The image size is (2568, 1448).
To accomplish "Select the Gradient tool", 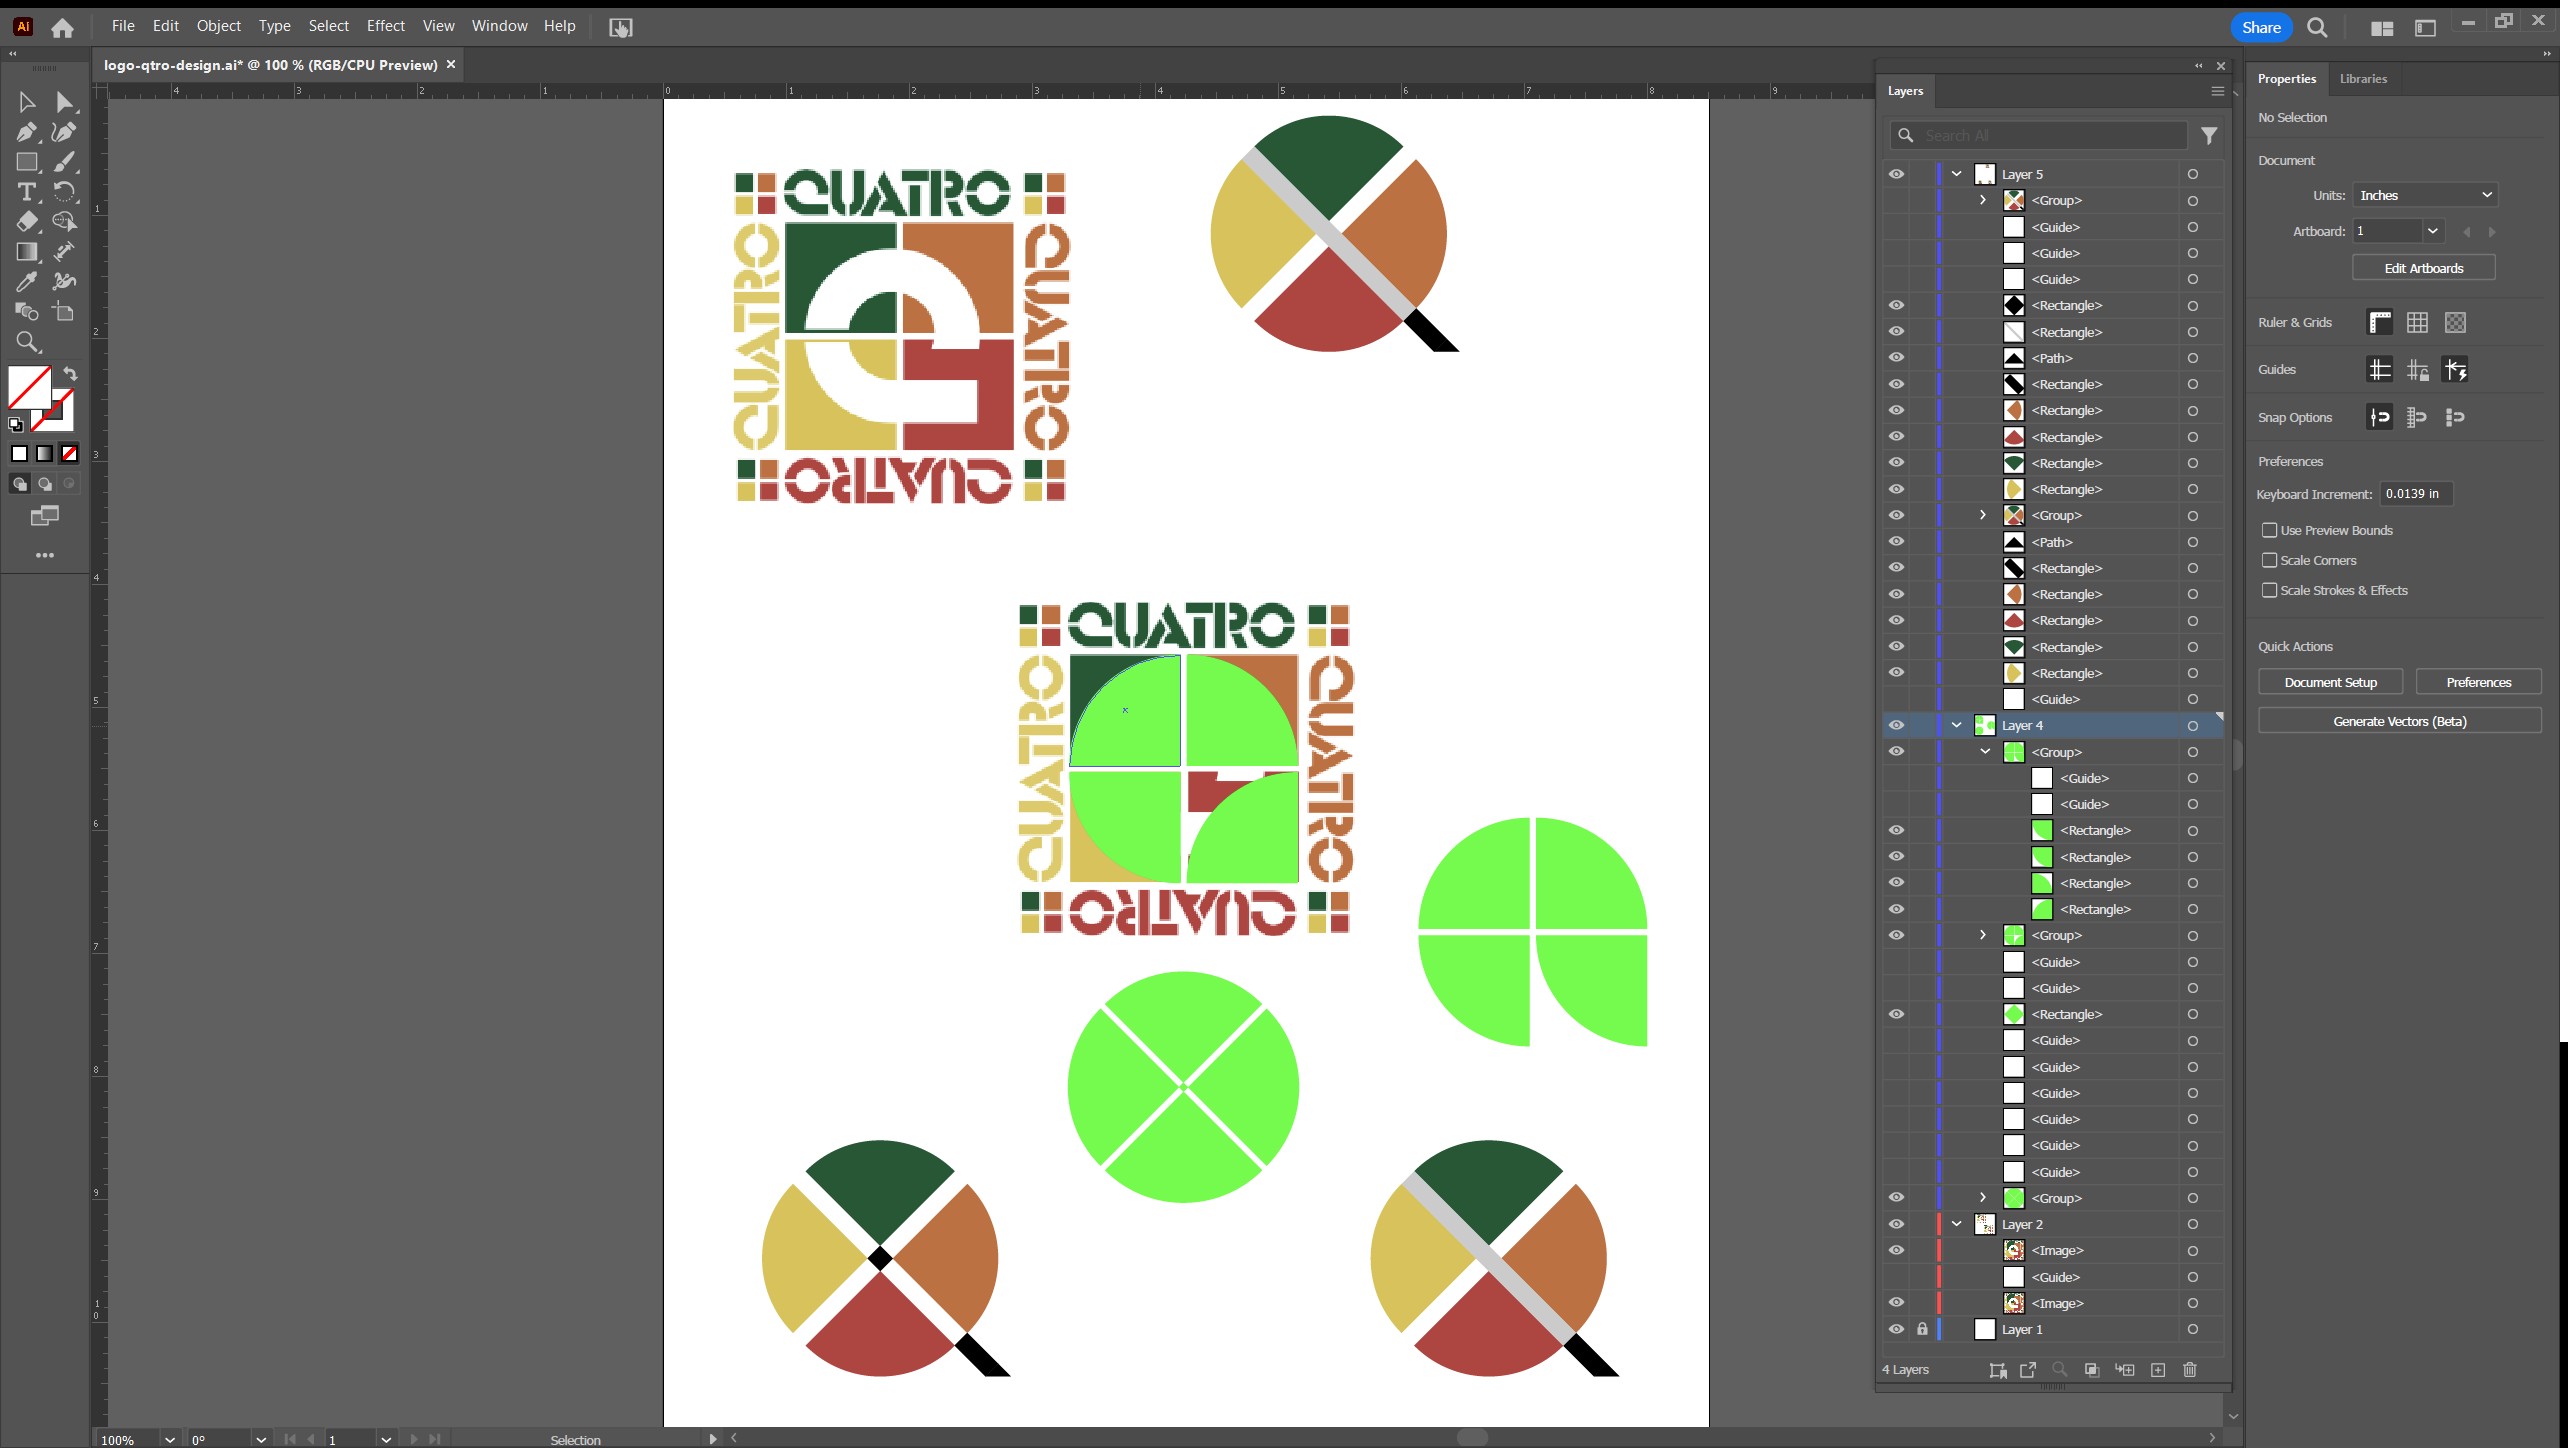I will [26, 252].
